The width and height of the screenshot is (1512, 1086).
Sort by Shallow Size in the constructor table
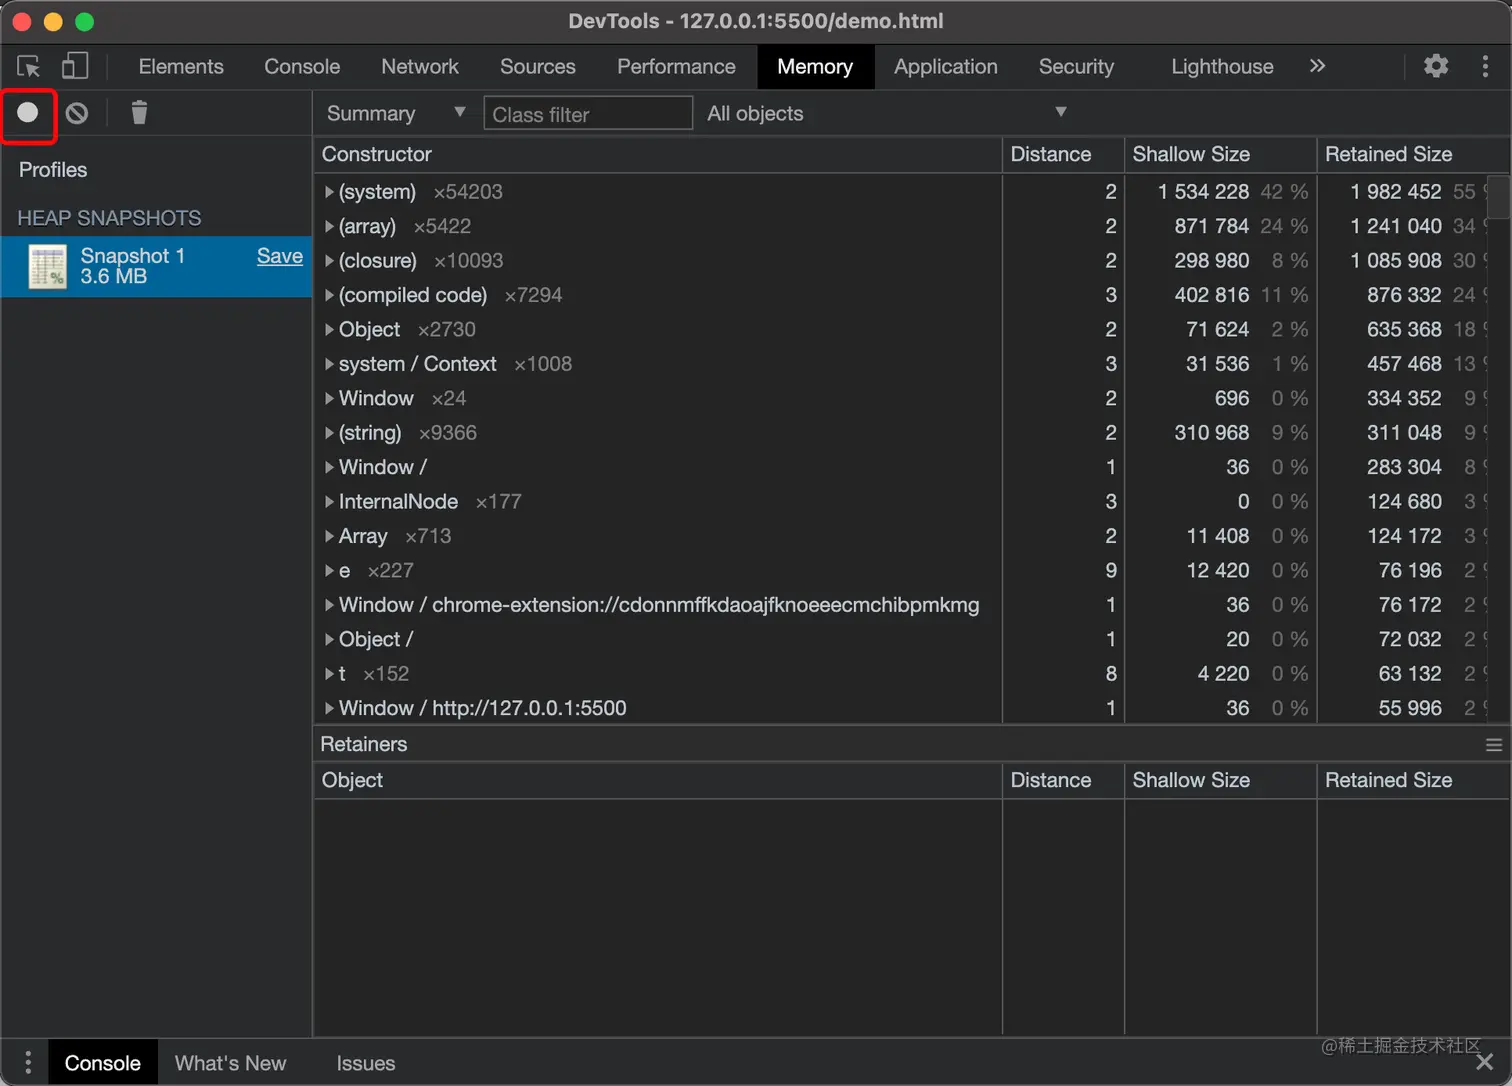[x=1220, y=154]
